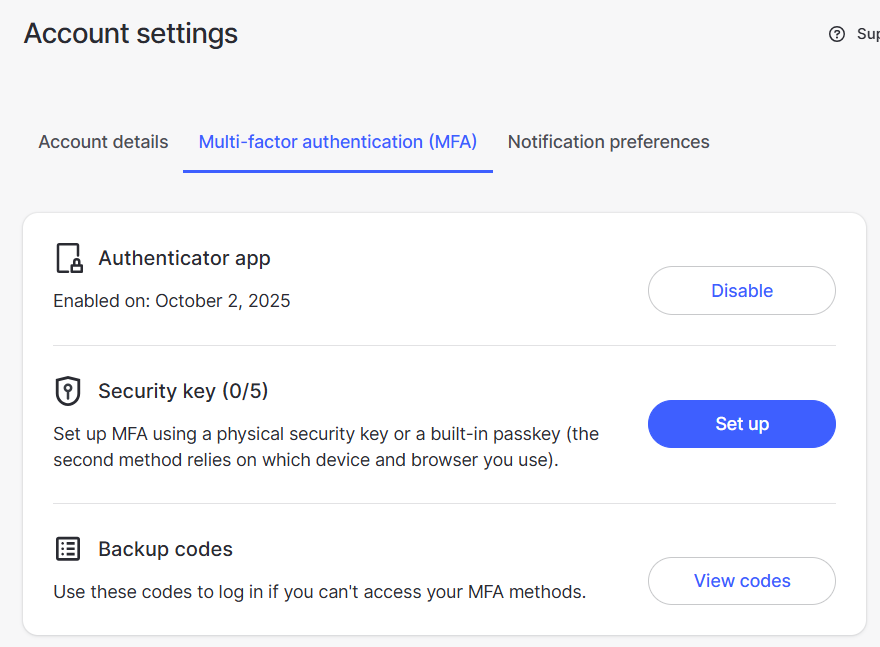The width and height of the screenshot is (880, 647).
Task: Open the Support link text
Action: (868, 34)
